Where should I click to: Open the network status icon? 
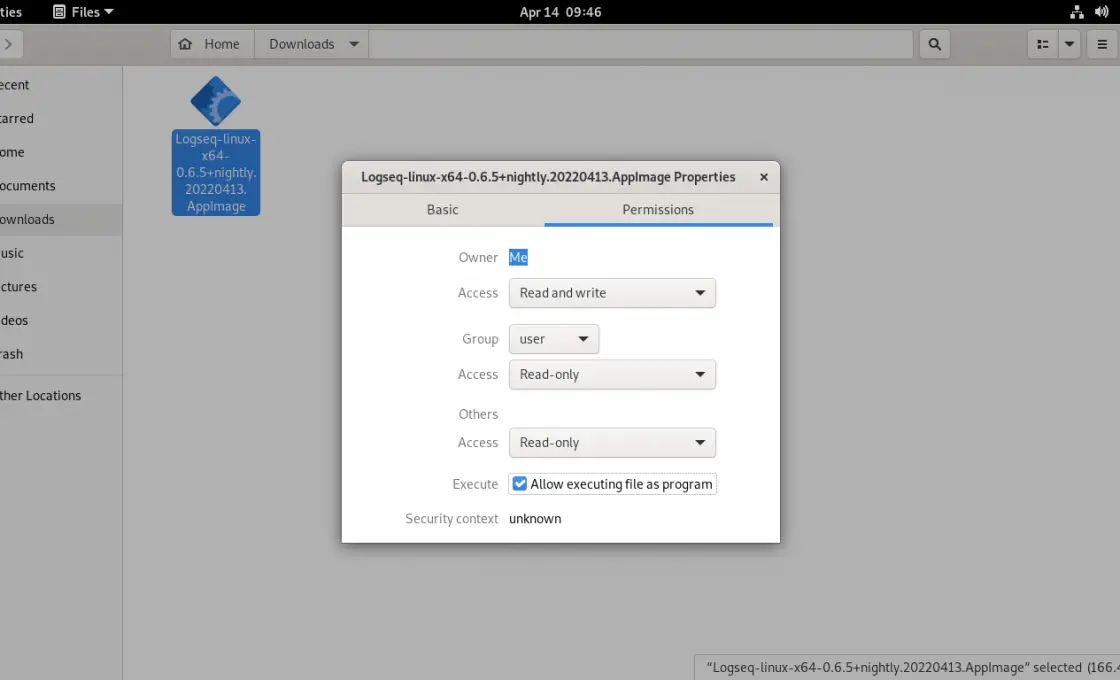click(1076, 12)
